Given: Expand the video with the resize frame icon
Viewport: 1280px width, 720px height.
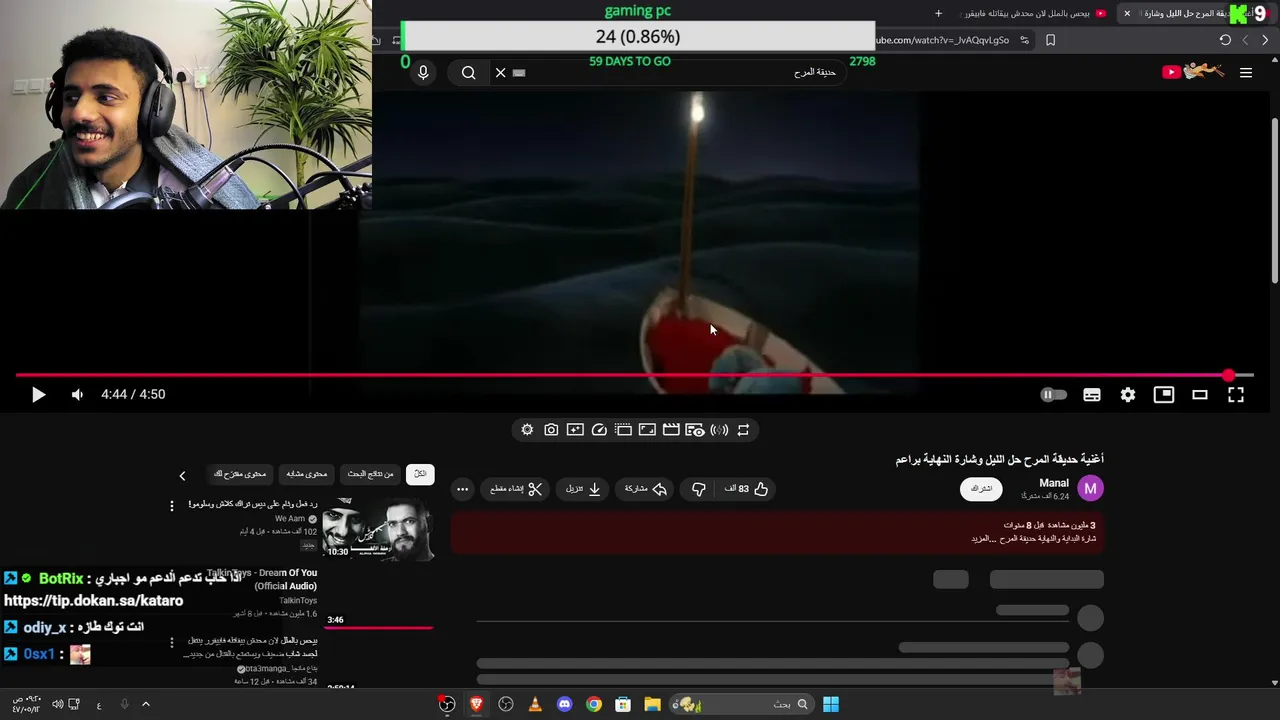Looking at the screenshot, I should tap(647, 430).
